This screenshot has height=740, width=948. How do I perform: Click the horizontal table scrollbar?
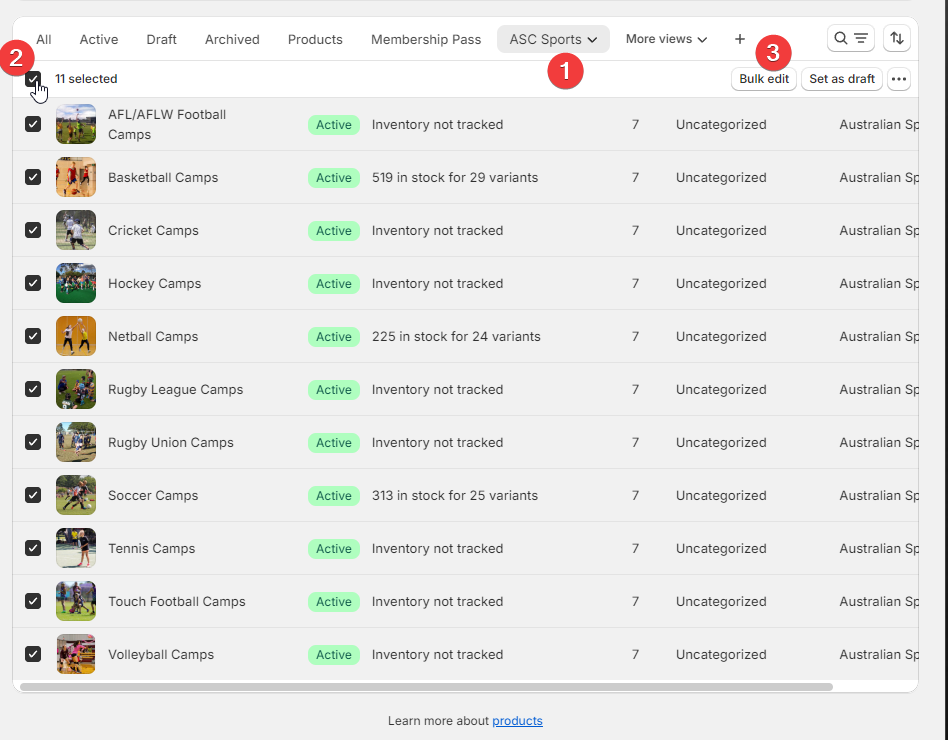click(x=426, y=687)
